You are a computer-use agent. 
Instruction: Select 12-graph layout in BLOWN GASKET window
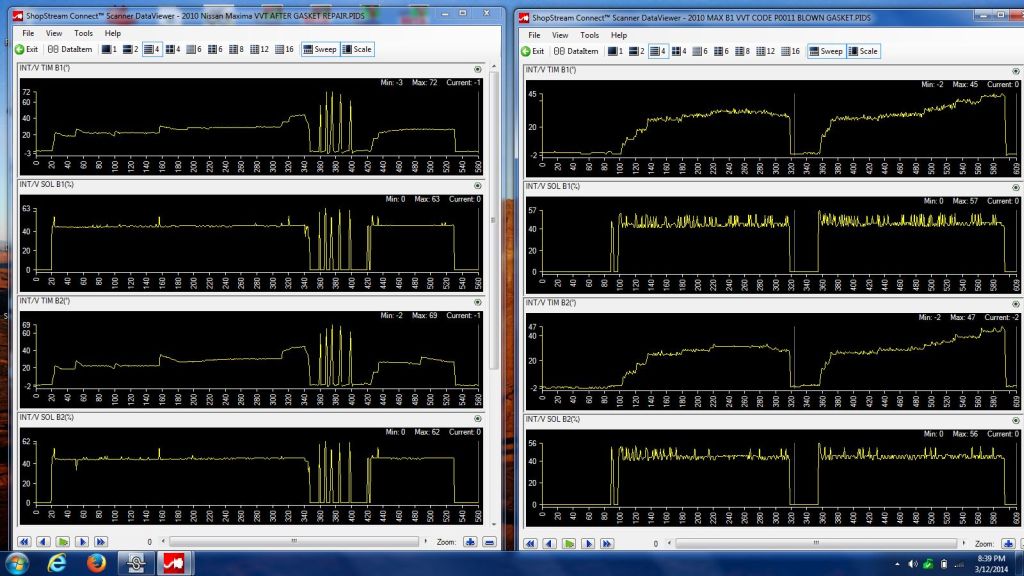[x=765, y=51]
